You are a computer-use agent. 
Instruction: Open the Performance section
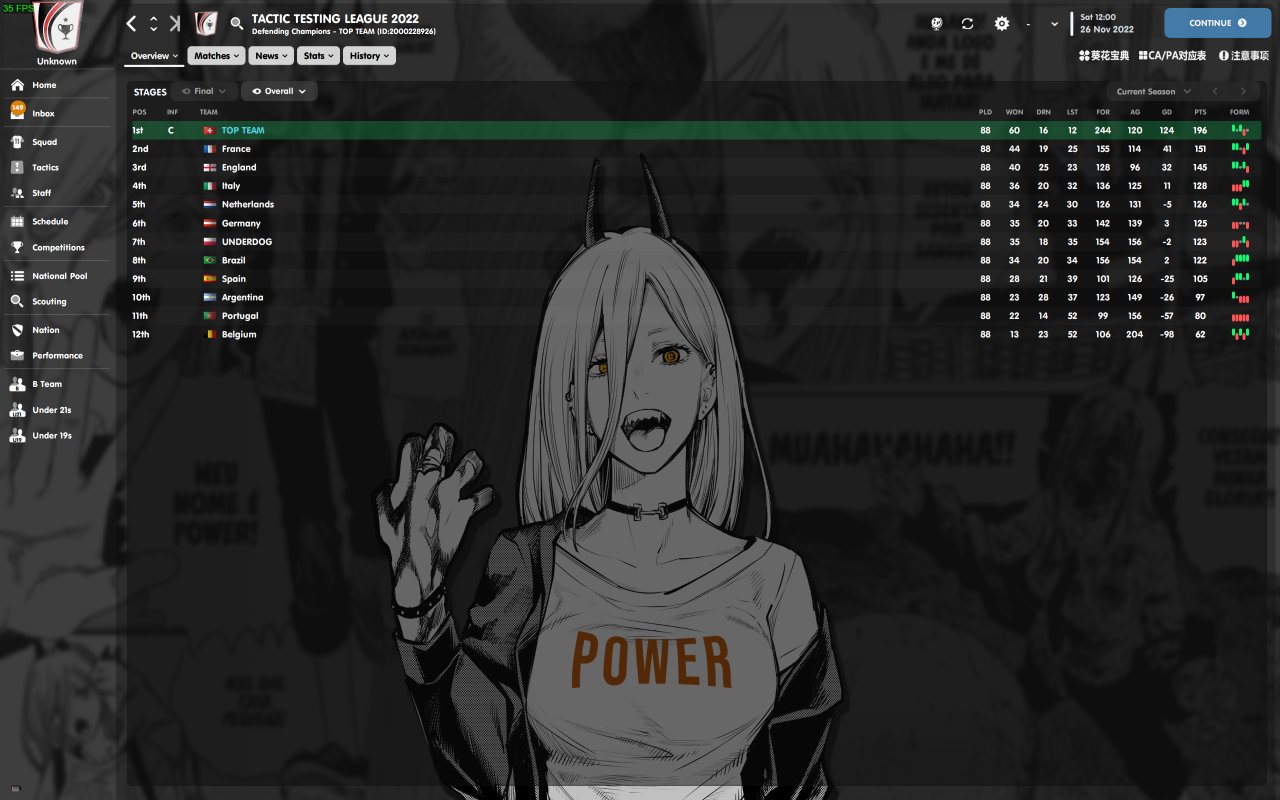[x=56, y=355]
